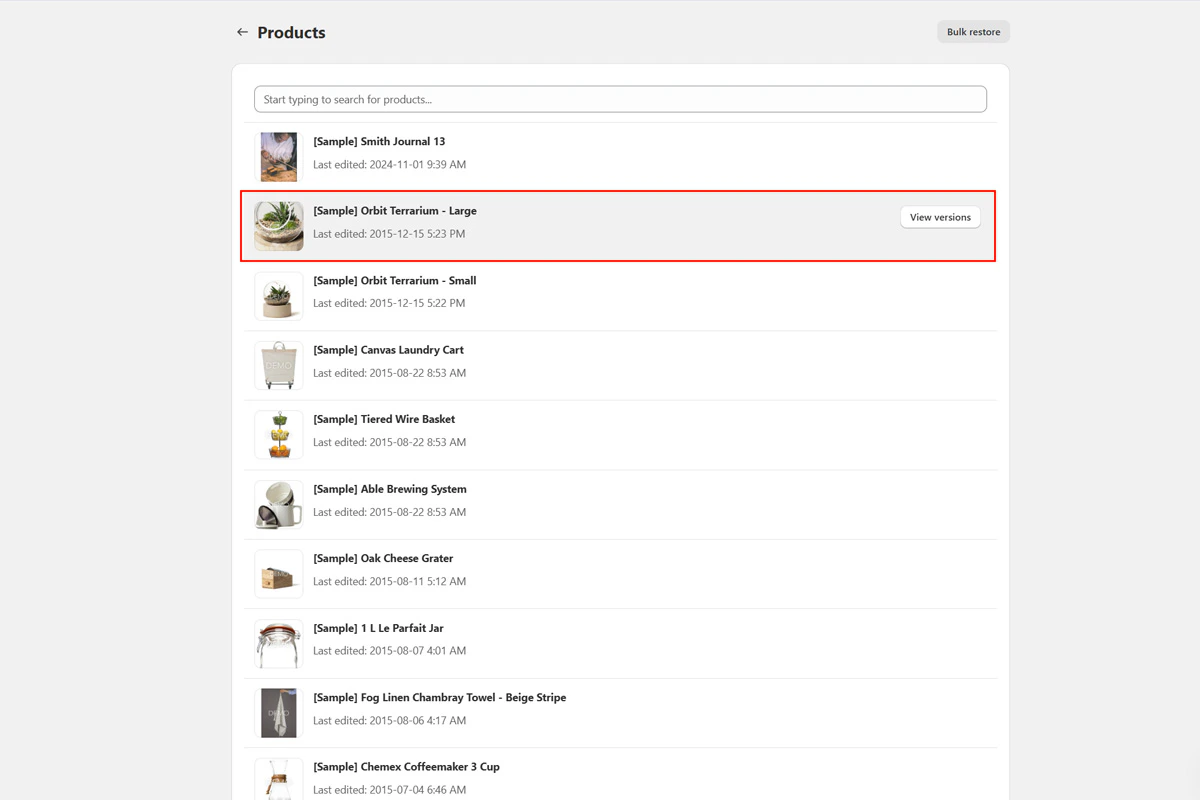Click the Orbit Terrarium - Large thumbnail
1200x800 pixels.
click(278, 226)
